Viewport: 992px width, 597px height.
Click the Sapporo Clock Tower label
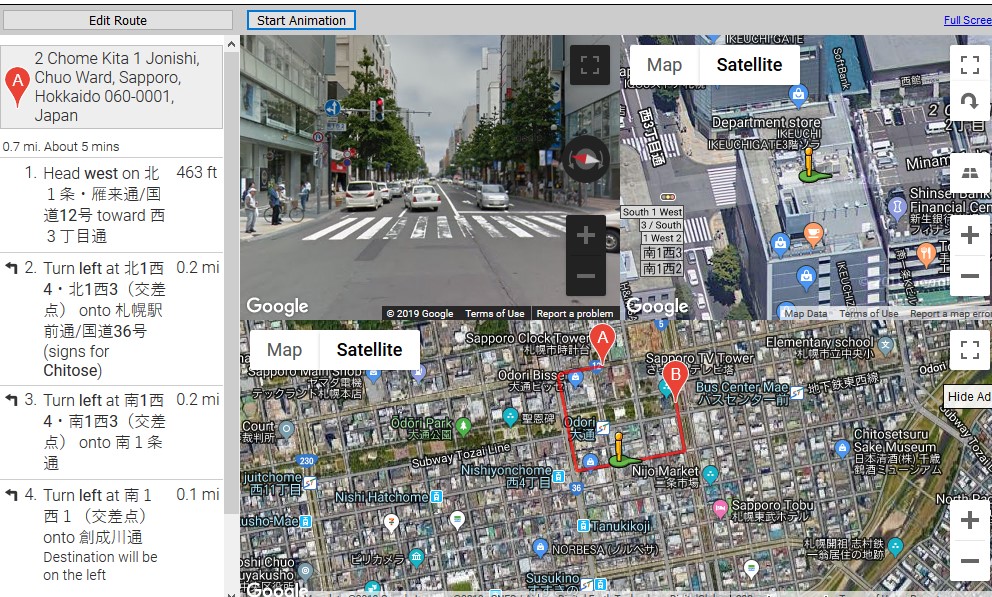click(x=528, y=342)
